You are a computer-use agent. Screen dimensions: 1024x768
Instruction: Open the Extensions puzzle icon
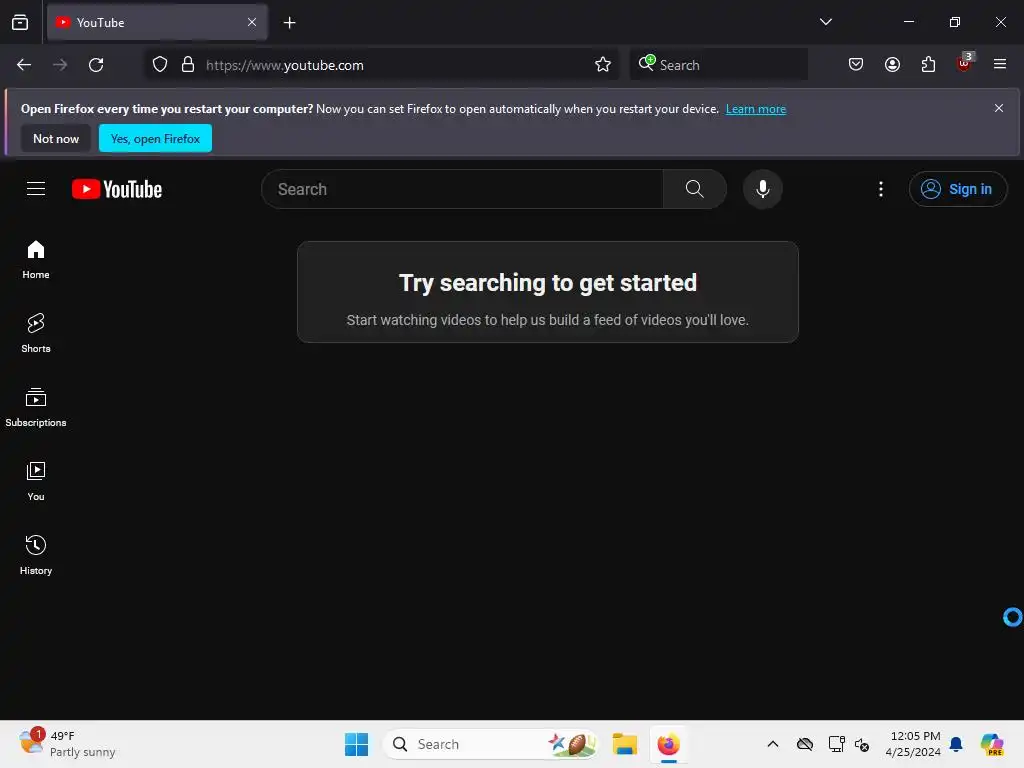pos(928,65)
